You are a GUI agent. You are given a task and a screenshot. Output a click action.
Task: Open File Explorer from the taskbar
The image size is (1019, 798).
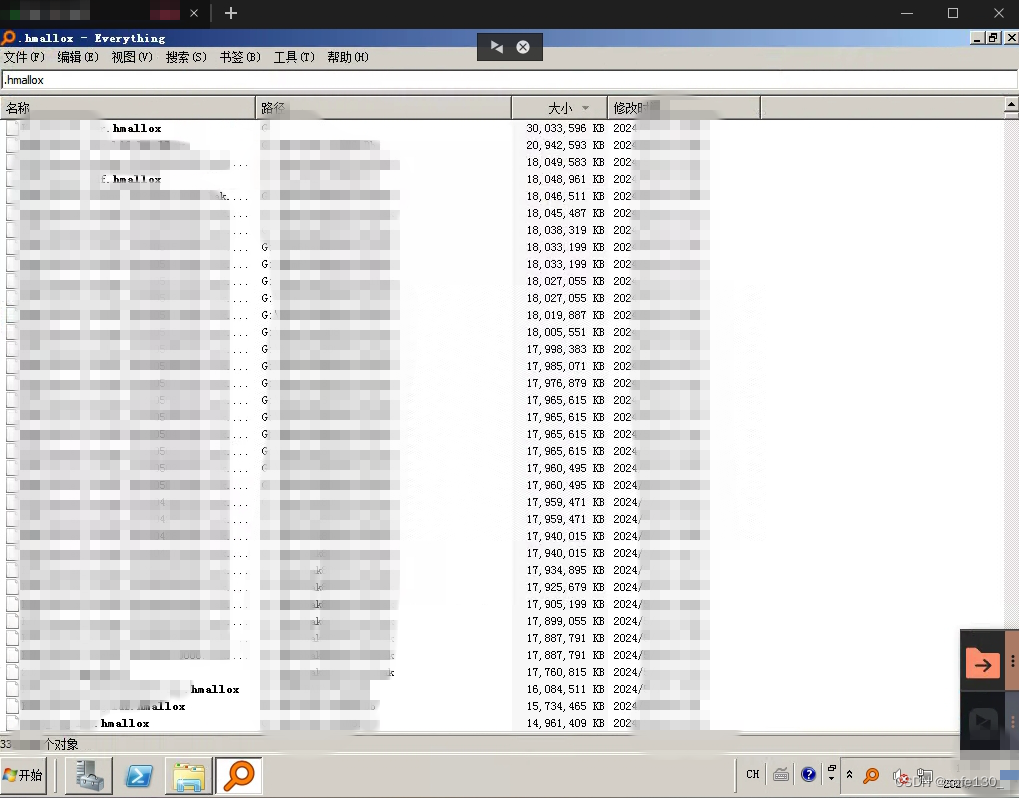pos(188,775)
